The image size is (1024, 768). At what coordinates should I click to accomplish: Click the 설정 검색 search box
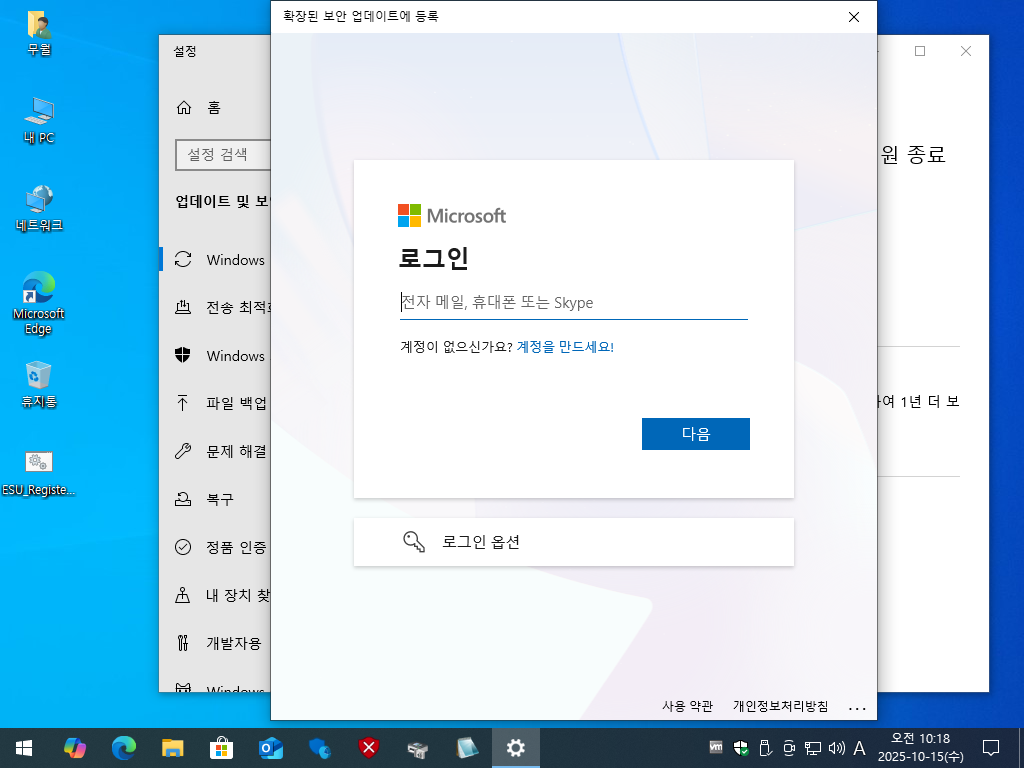[x=223, y=155]
